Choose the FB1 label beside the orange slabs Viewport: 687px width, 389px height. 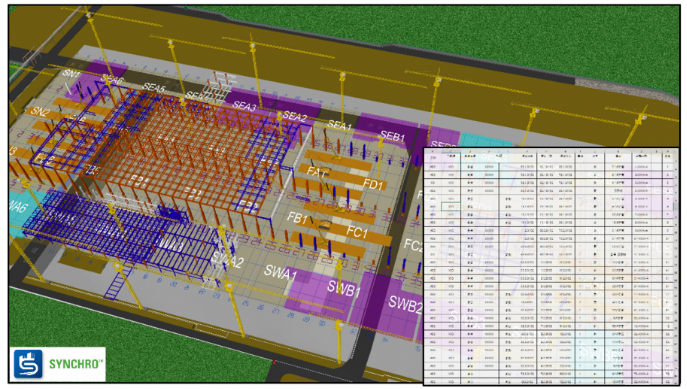pos(297,218)
